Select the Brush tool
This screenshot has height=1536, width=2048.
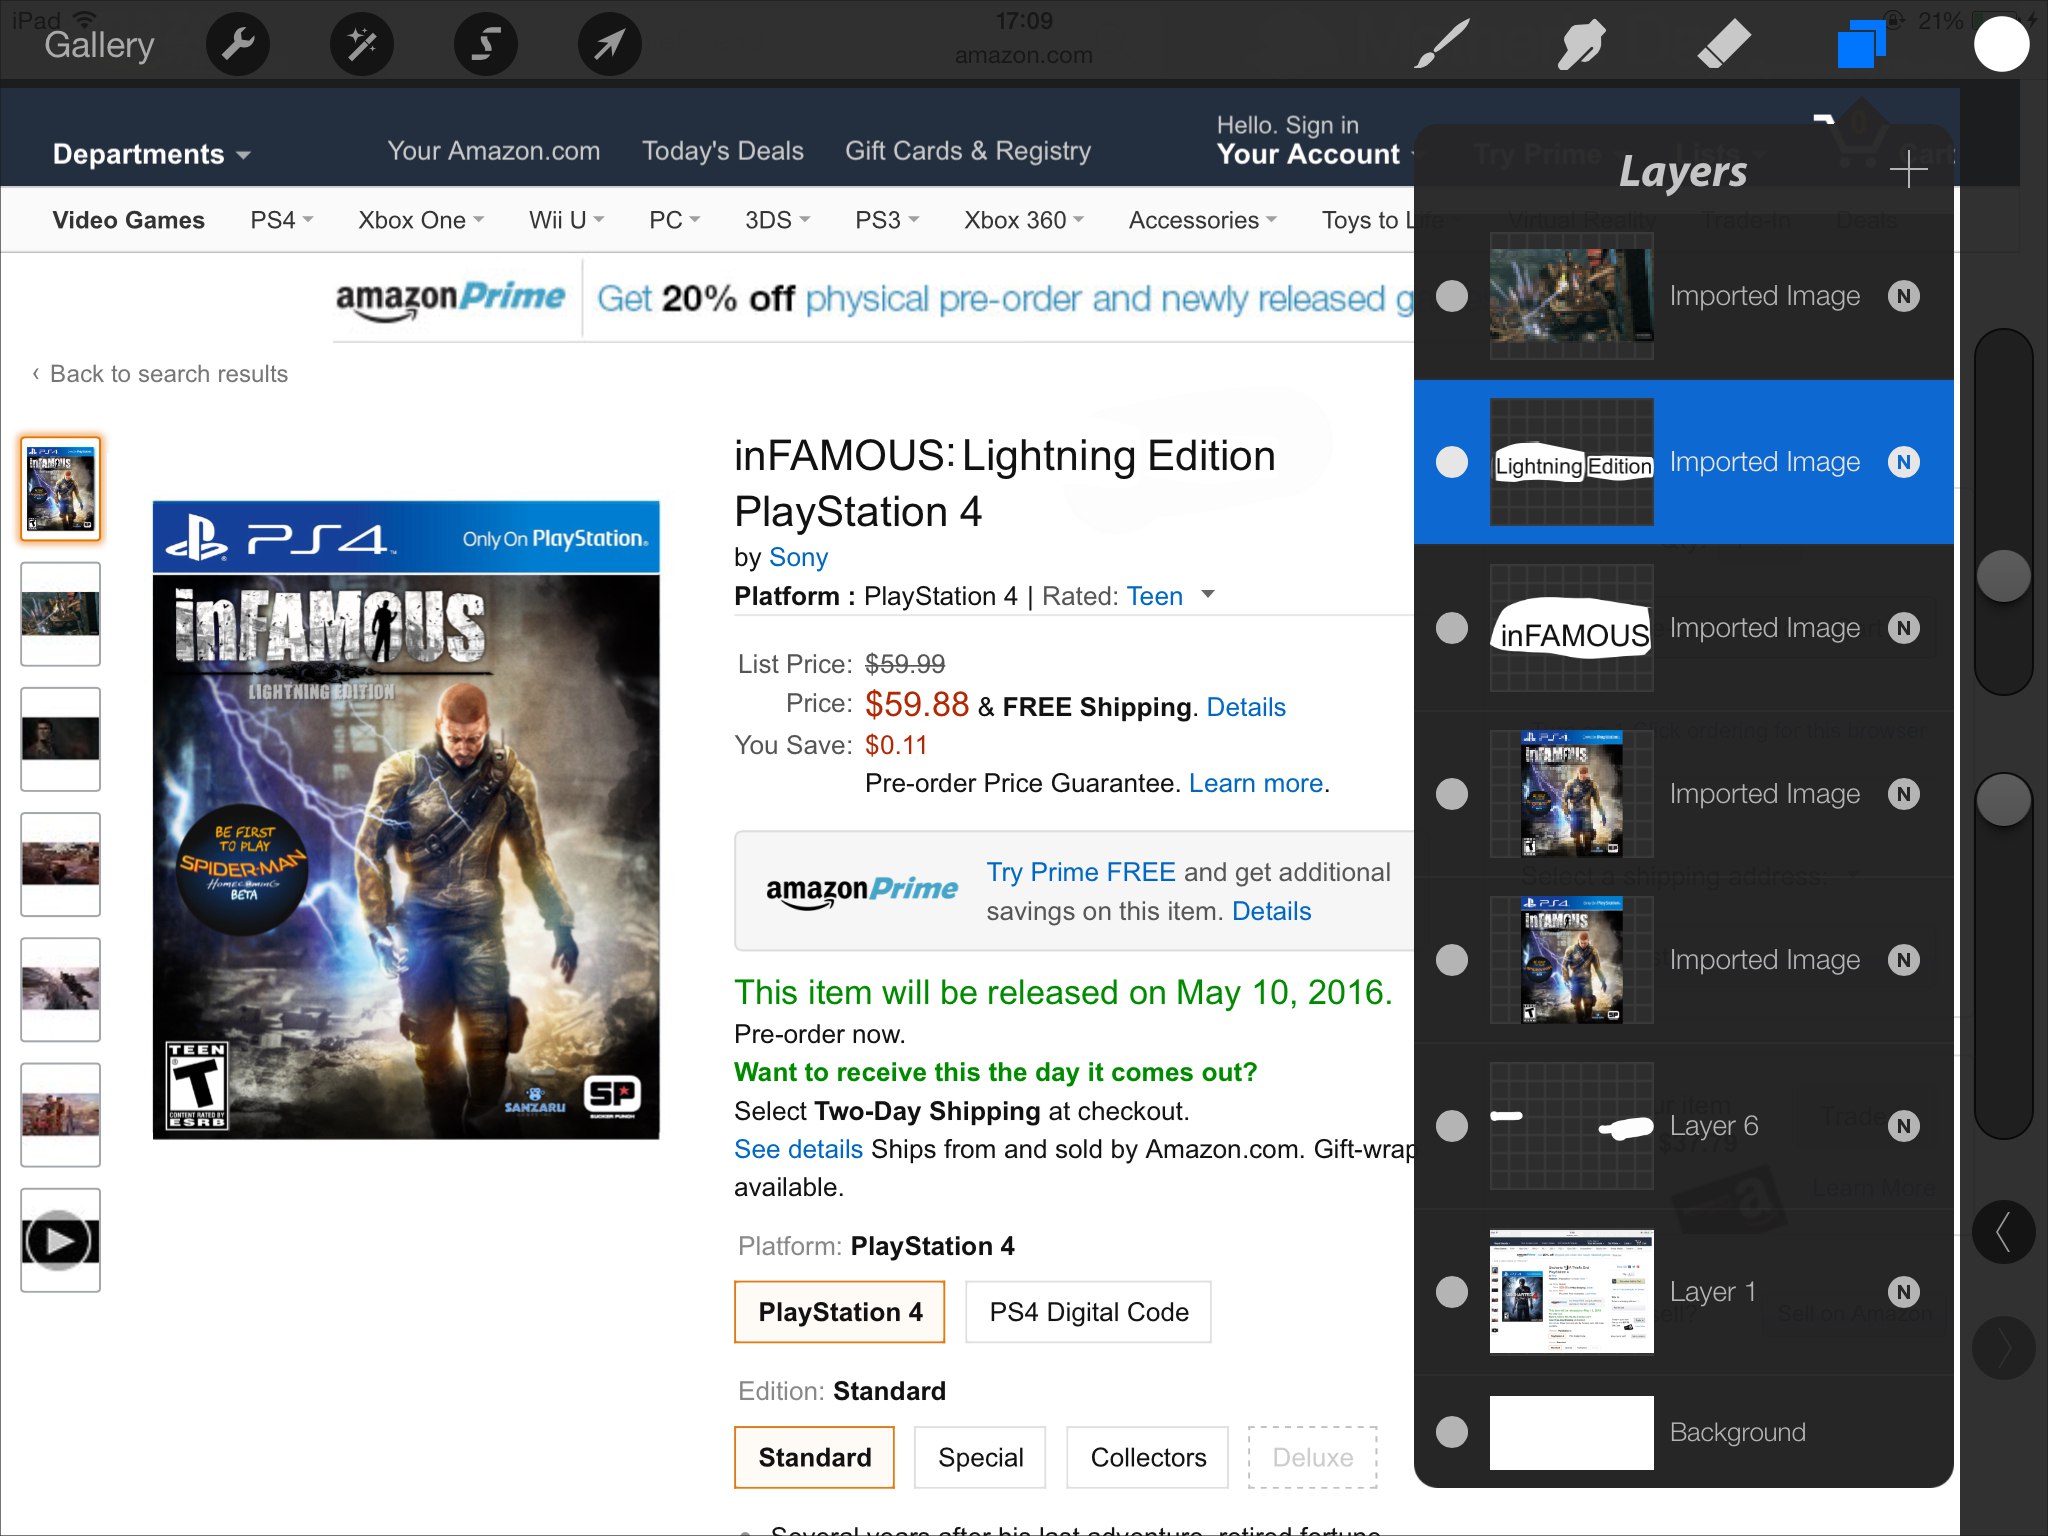click(x=1441, y=44)
